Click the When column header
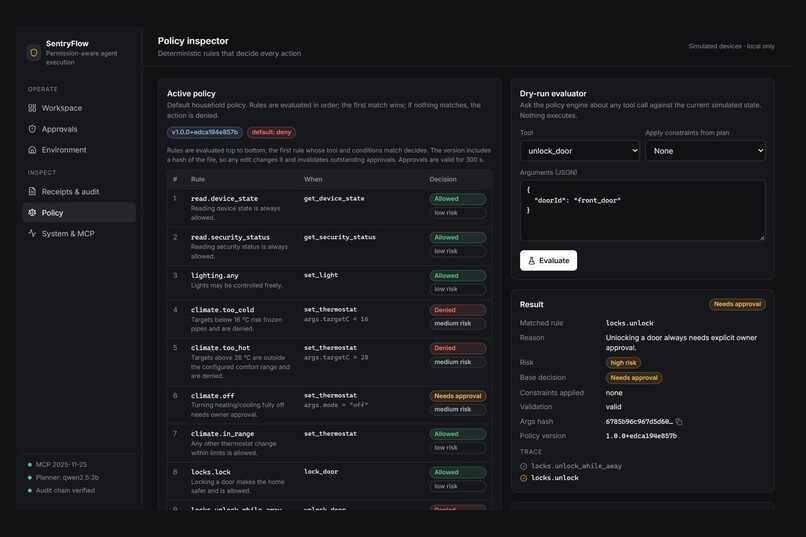The image size is (806, 537). point(313,179)
